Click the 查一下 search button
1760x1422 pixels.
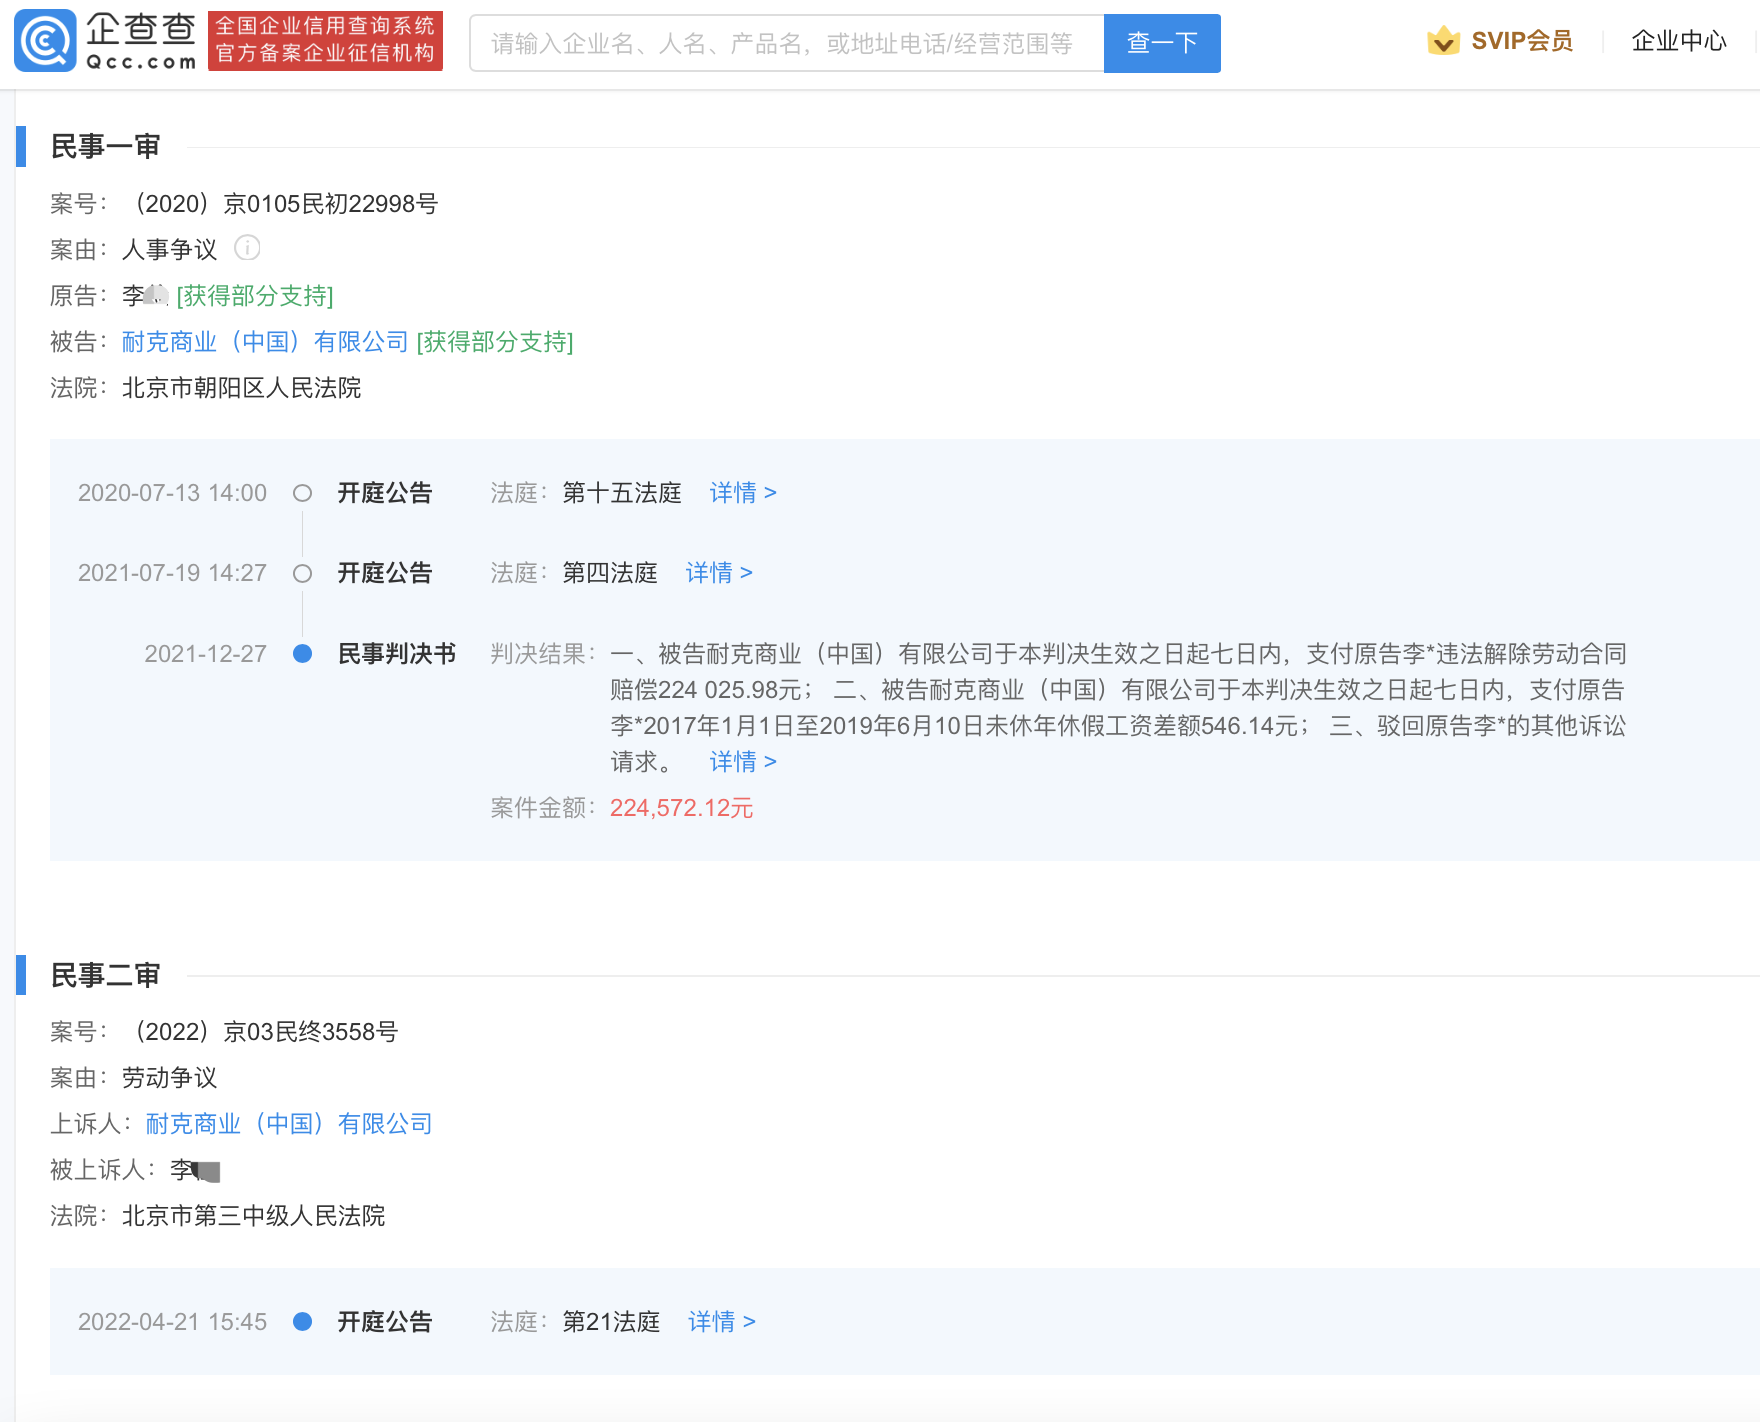[x=1162, y=43]
